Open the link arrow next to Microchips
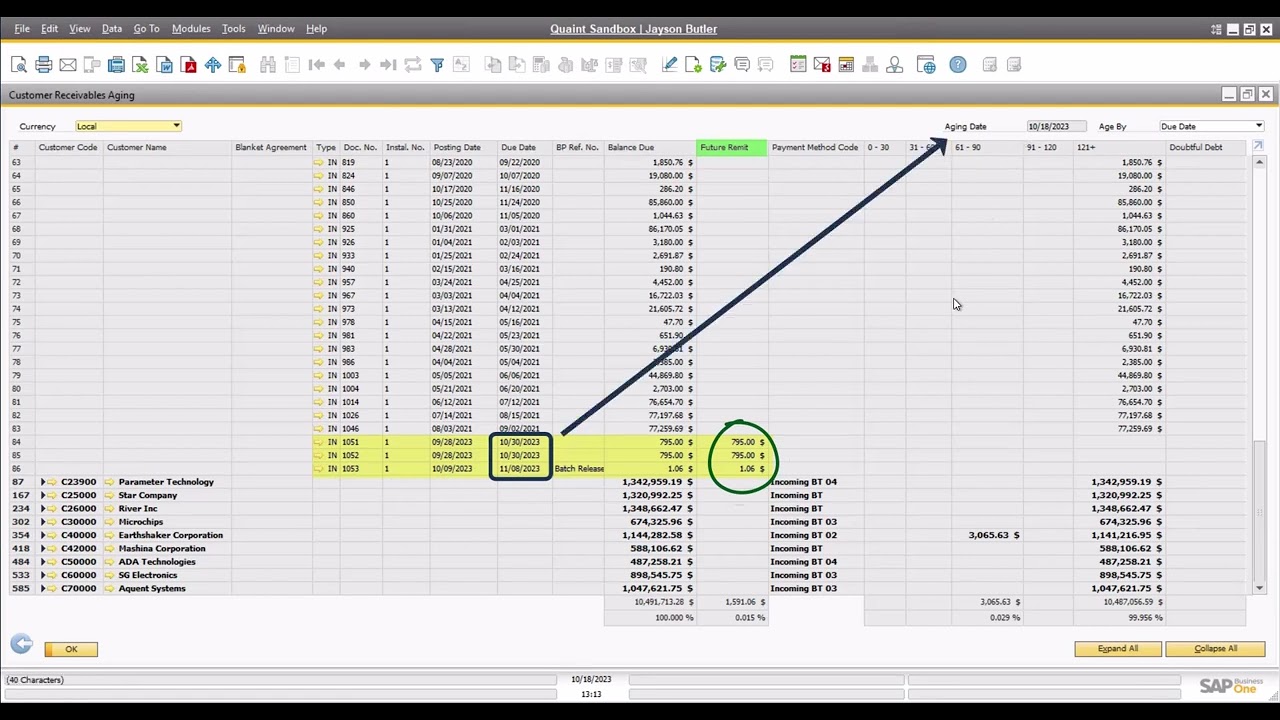The width and height of the screenshot is (1280, 720). pyautogui.click(x=110, y=522)
